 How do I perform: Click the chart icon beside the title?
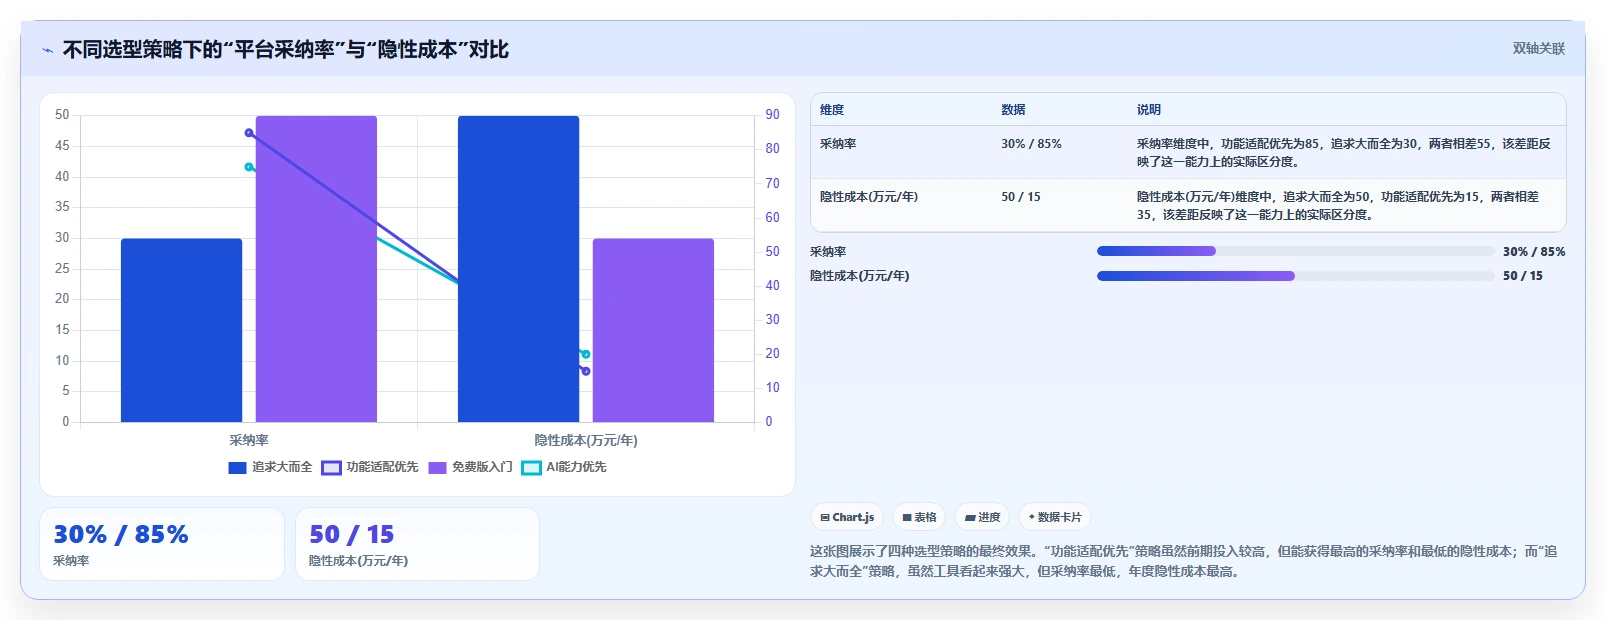tap(47, 50)
